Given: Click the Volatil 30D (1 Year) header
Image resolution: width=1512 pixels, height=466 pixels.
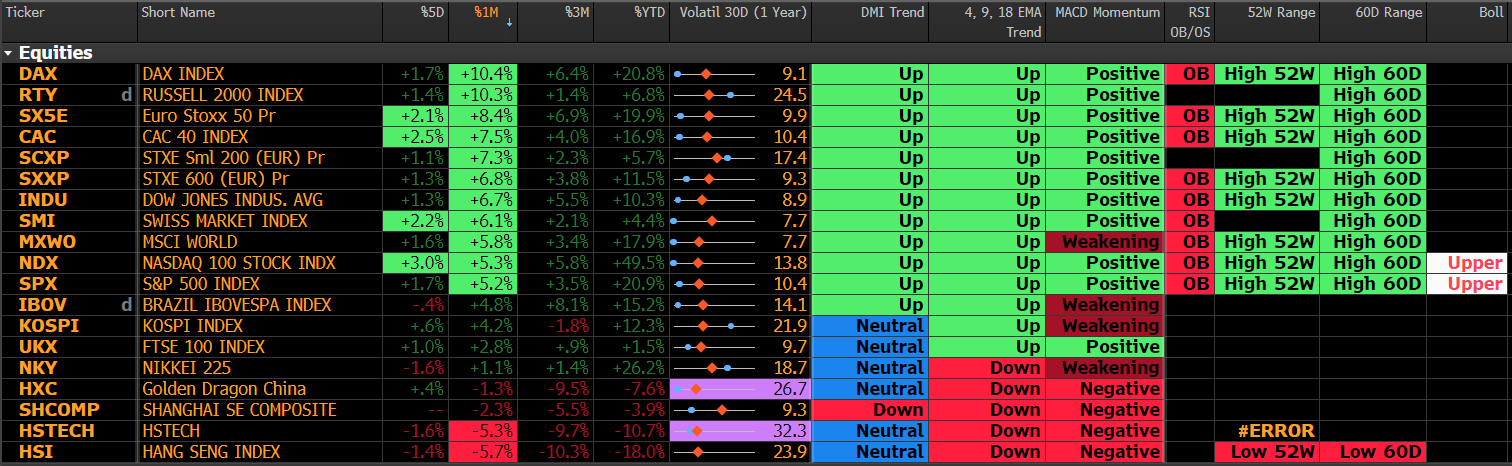Looking at the screenshot, I should 738,13.
